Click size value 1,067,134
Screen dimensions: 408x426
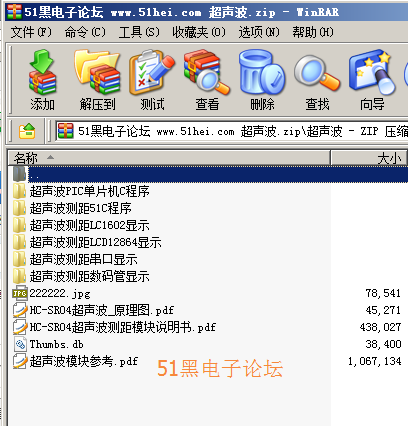[374, 361]
